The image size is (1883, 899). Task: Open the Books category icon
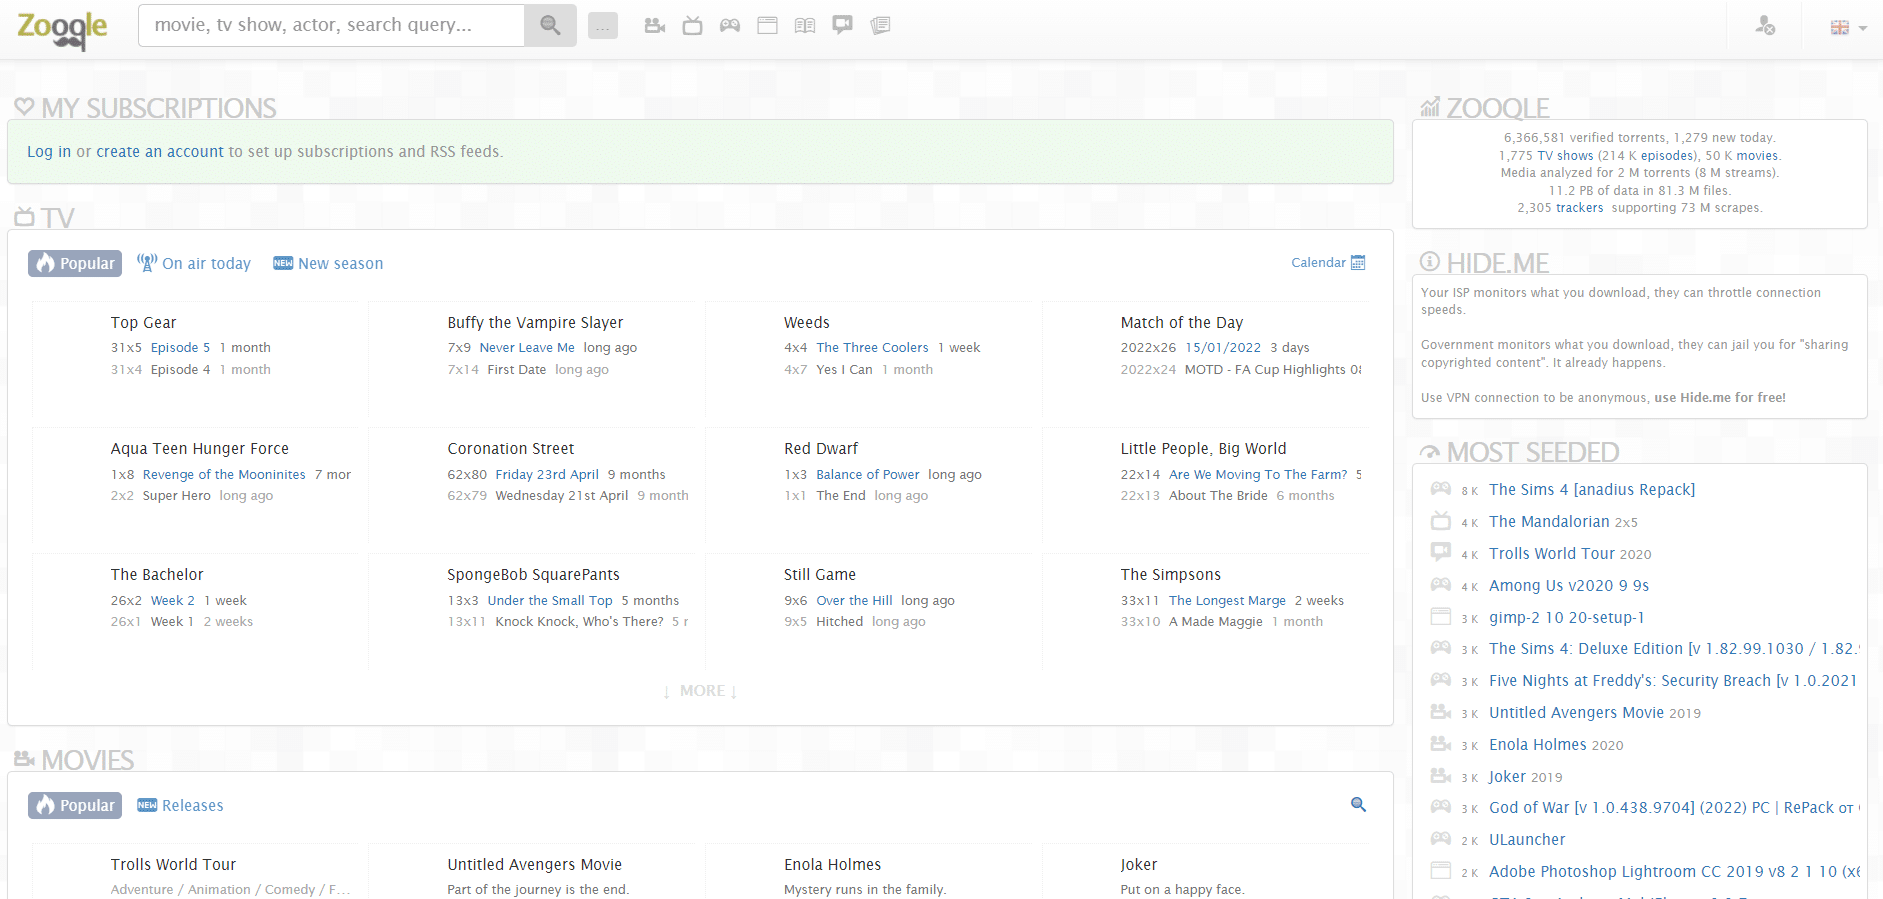[x=805, y=26]
